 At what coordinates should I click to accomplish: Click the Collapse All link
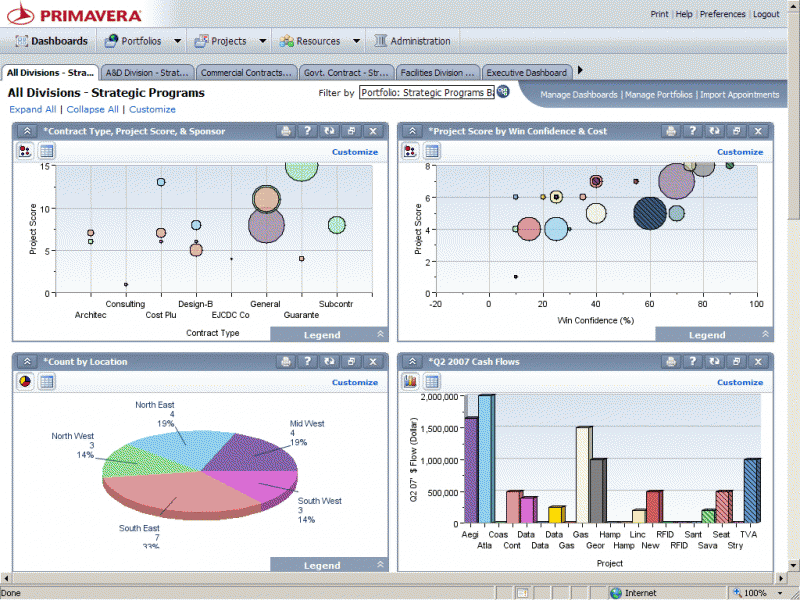tap(92, 109)
